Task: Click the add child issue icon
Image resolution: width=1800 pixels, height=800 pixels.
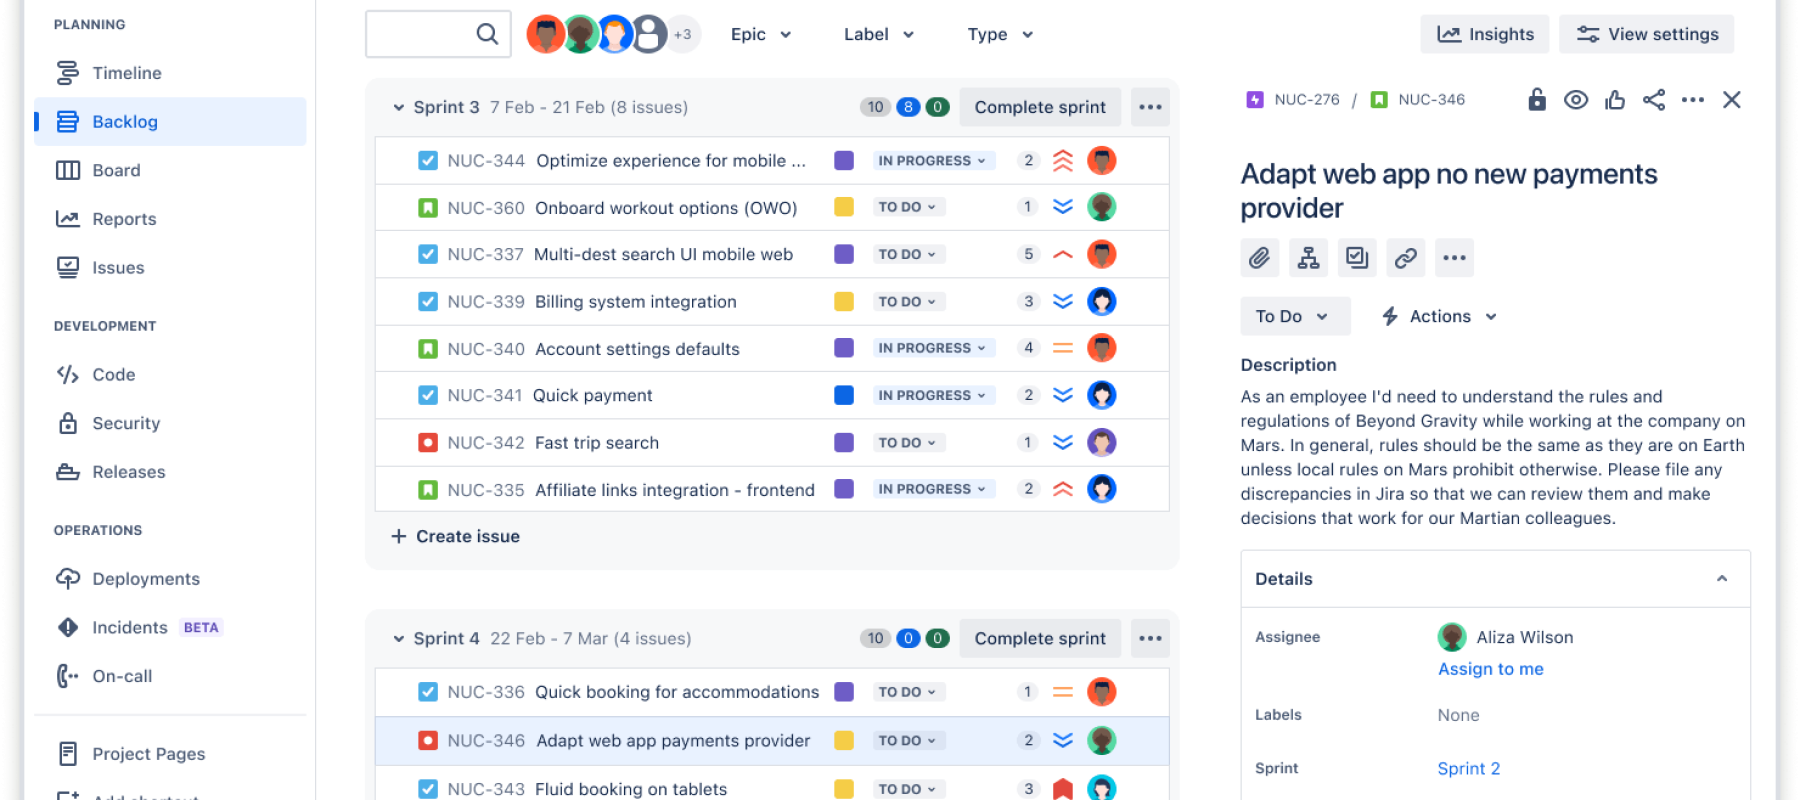Action: point(1308,258)
